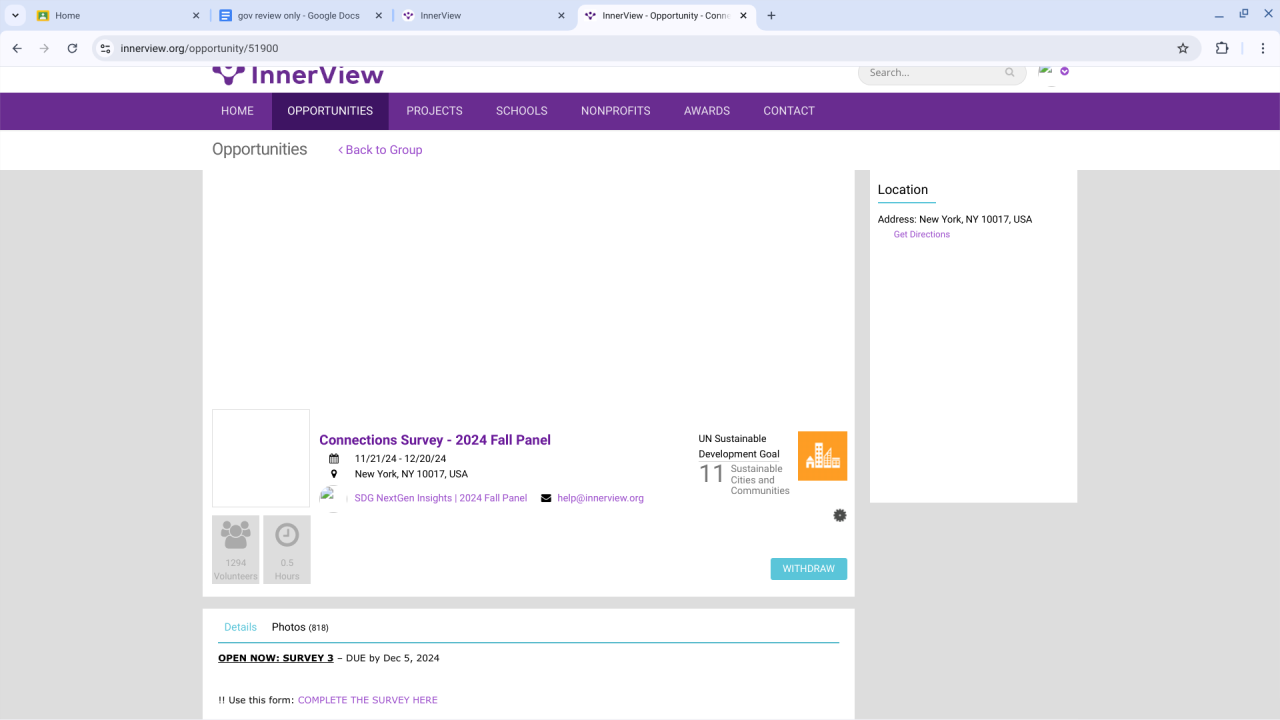The height and width of the screenshot is (720, 1280).
Task: Open Chrome three-dot menu
Action: tap(1264, 48)
